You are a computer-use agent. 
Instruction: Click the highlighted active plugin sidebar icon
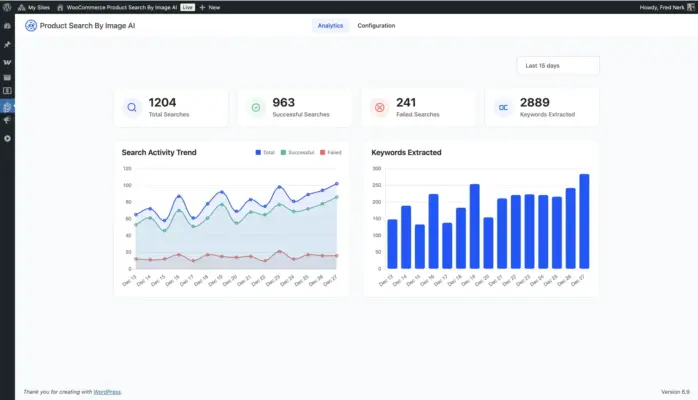click(7, 107)
